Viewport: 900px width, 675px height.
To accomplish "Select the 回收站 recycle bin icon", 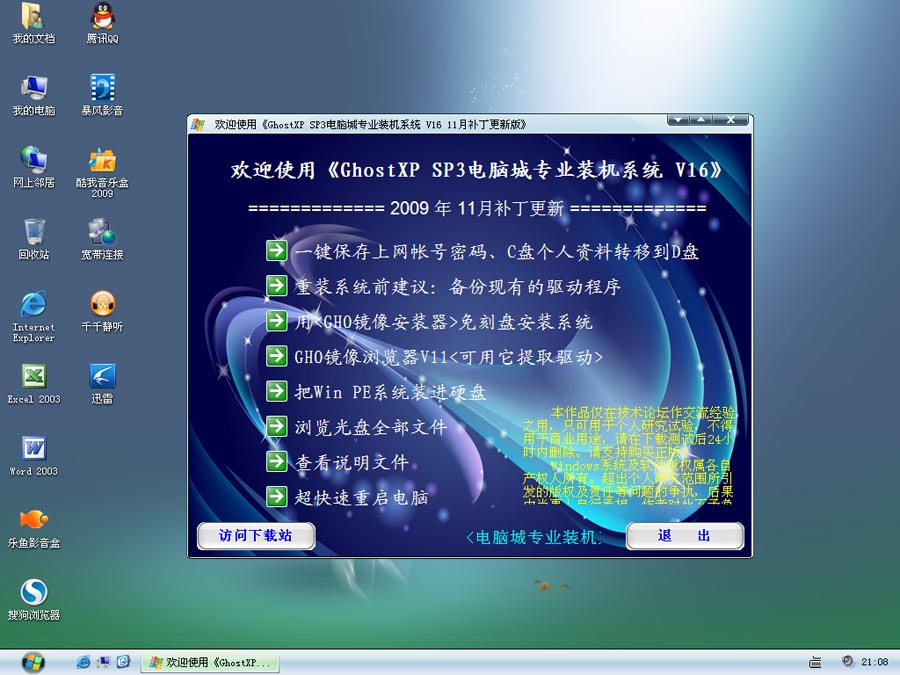I will (x=33, y=239).
